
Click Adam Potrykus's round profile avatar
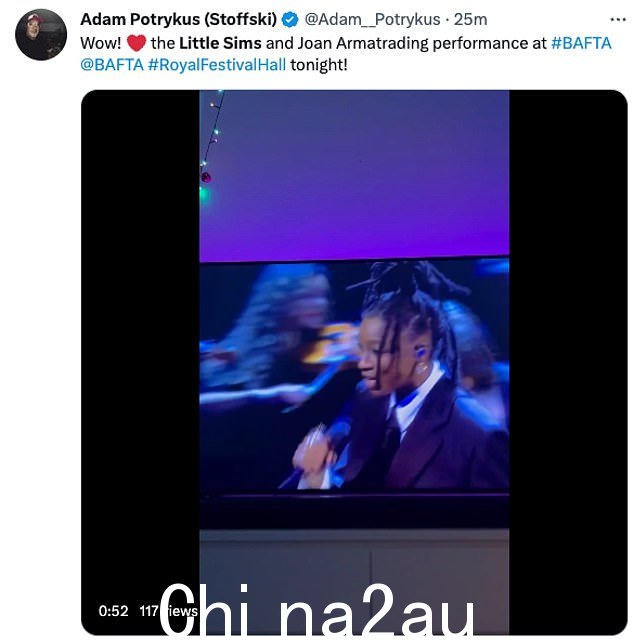pyautogui.click(x=41, y=35)
